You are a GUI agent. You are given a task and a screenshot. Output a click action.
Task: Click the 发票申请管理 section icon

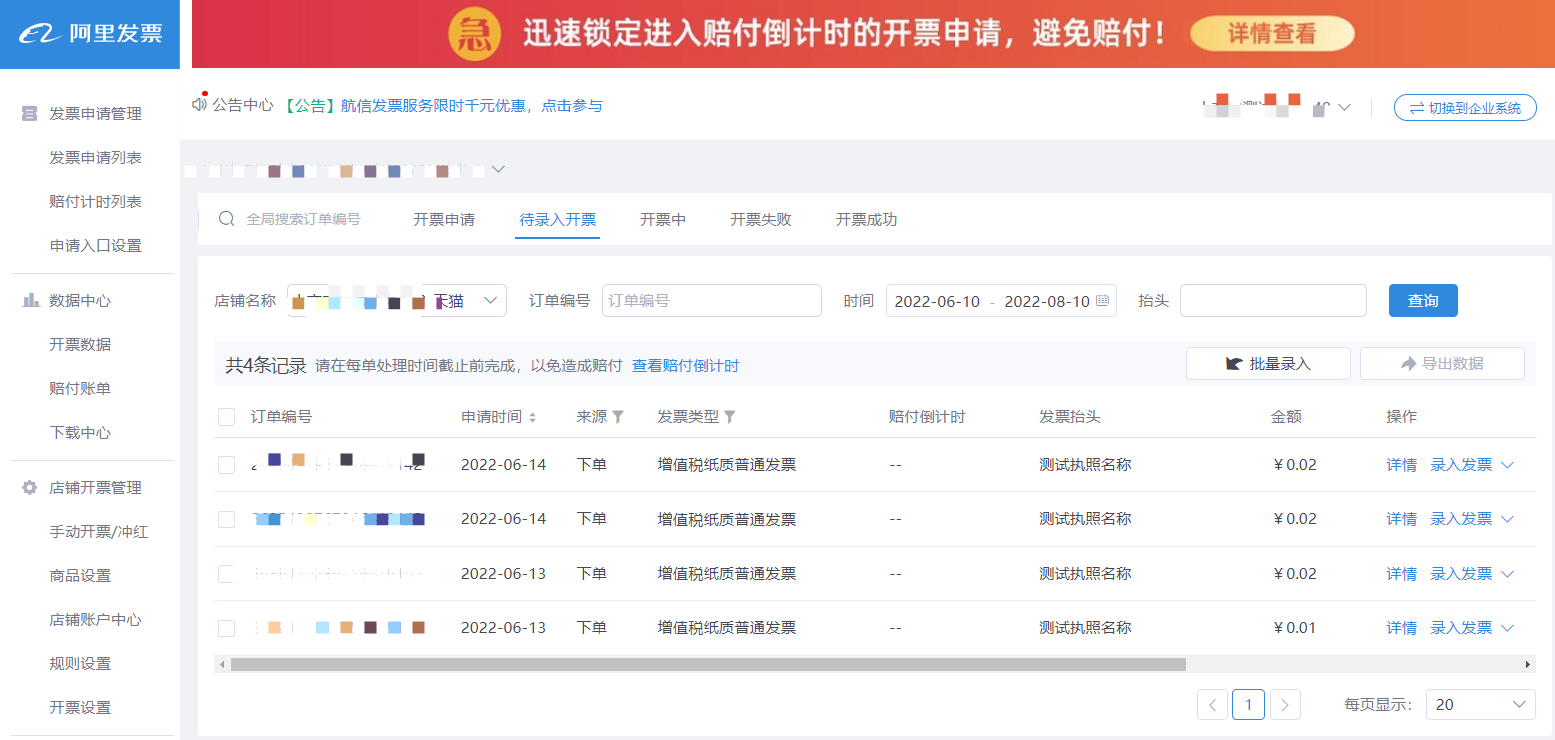tap(30, 114)
